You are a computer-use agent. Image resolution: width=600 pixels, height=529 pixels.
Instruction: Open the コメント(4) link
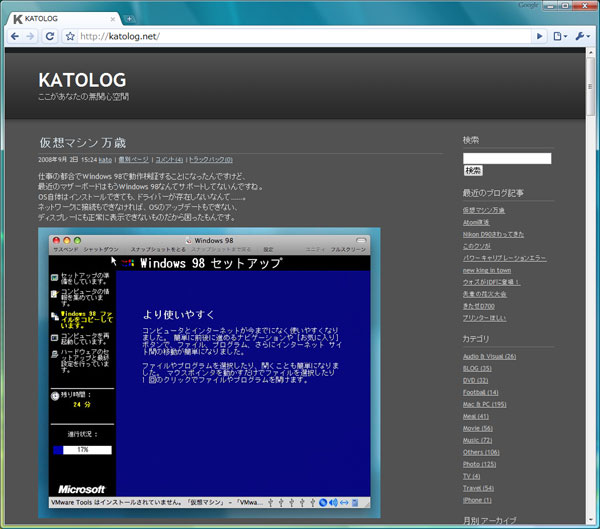169,160
